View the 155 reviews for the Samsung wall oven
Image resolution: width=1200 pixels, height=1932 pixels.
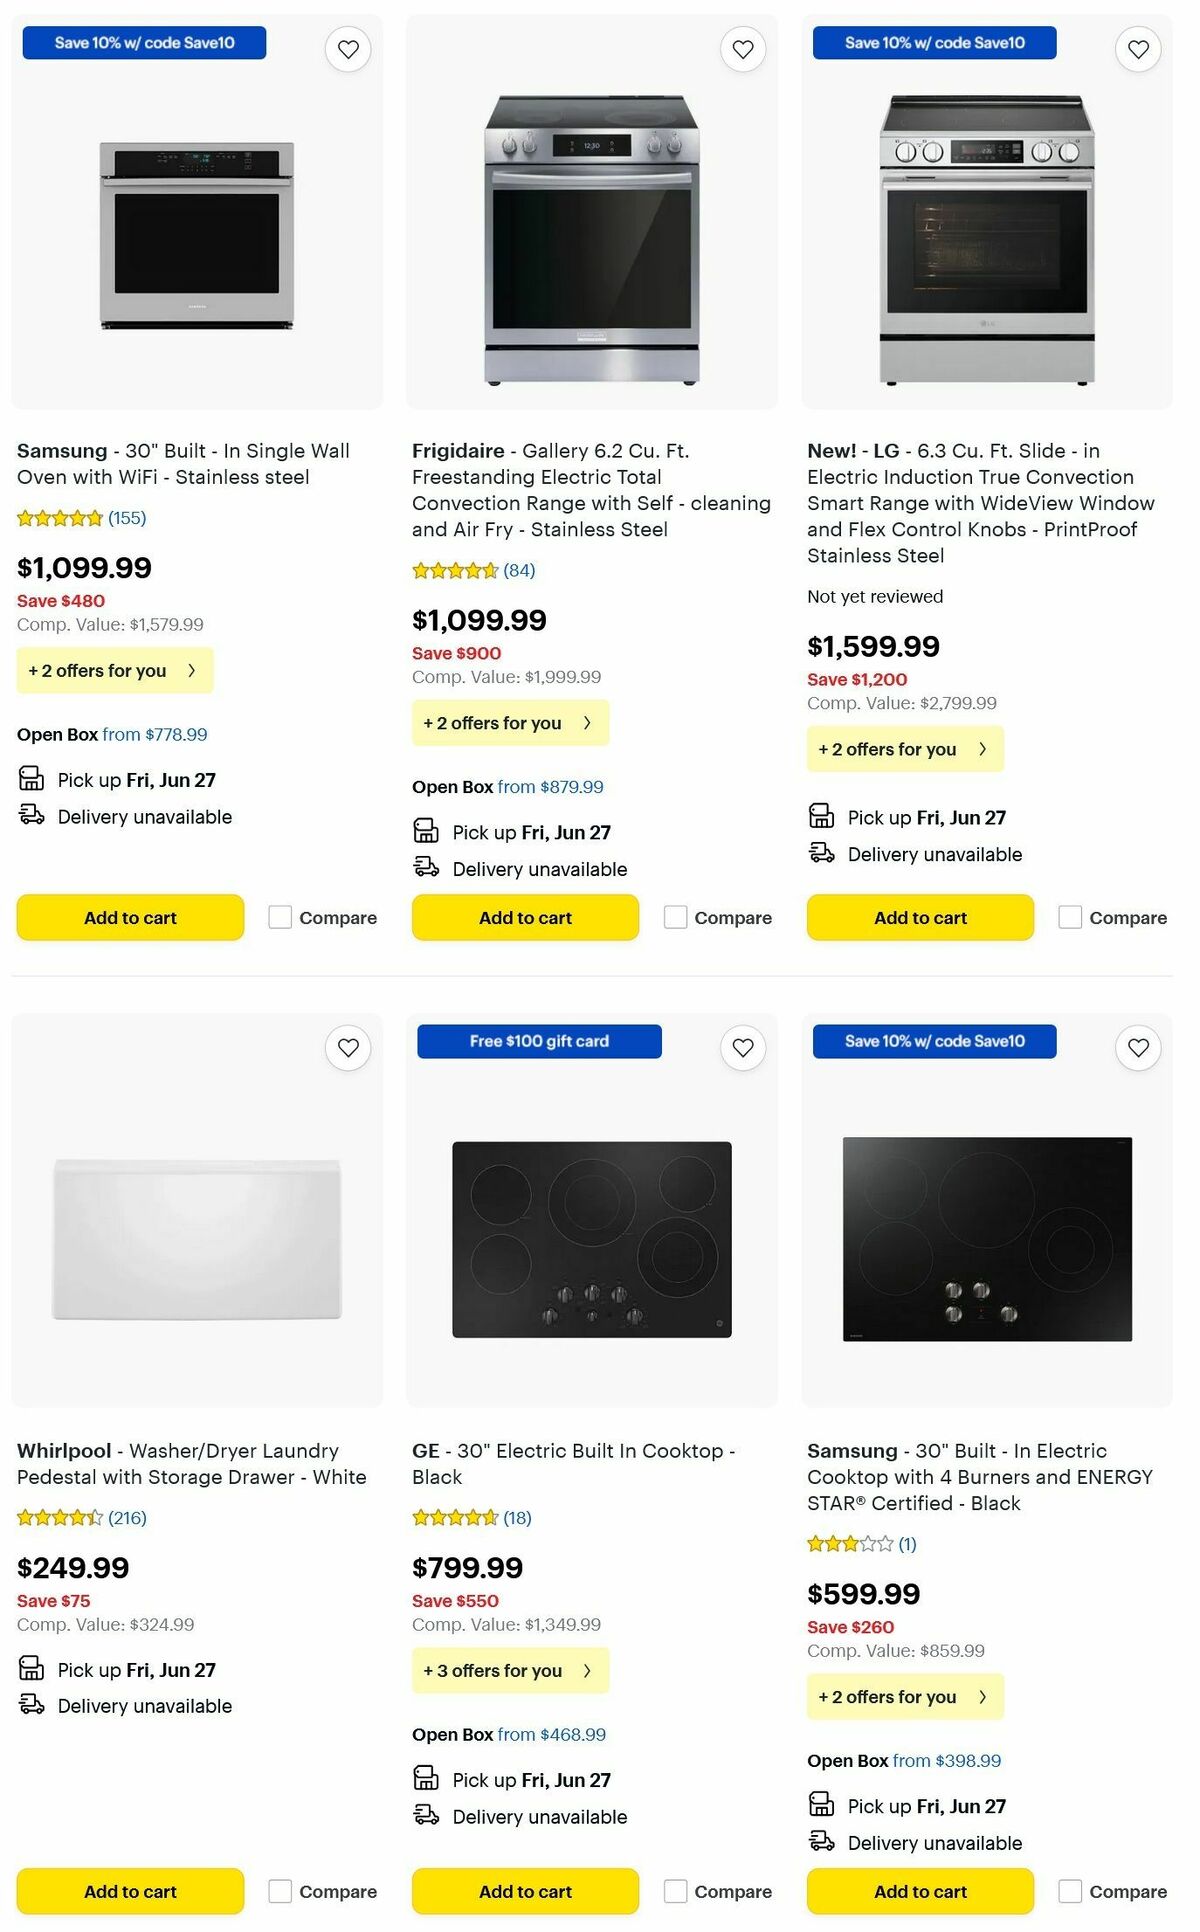[x=128, y=518]
